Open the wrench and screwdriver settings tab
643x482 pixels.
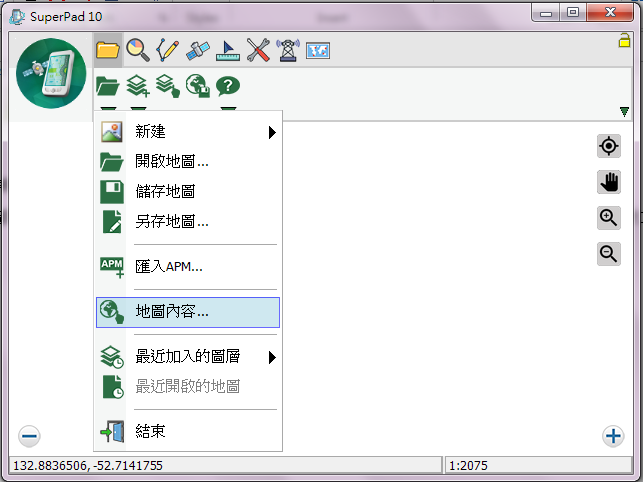pos(258,50)
